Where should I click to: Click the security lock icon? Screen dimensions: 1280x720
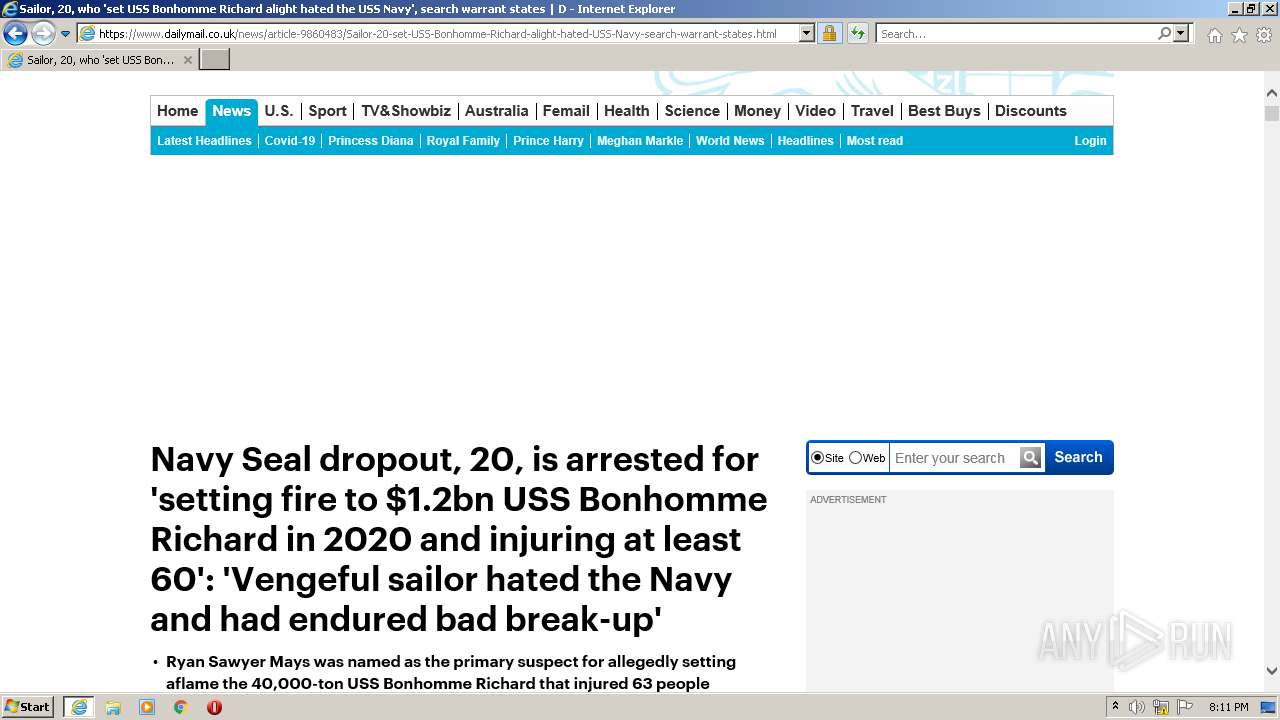tap(829, 33)
